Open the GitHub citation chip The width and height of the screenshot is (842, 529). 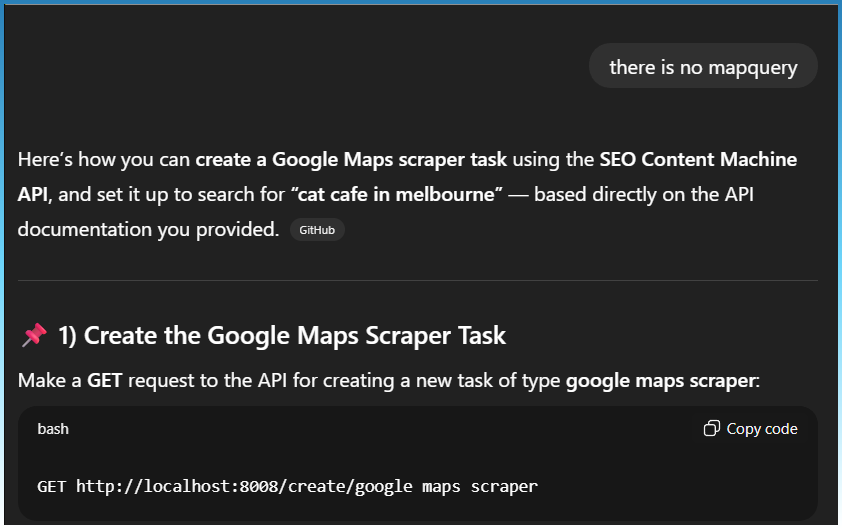coord(317,230)
